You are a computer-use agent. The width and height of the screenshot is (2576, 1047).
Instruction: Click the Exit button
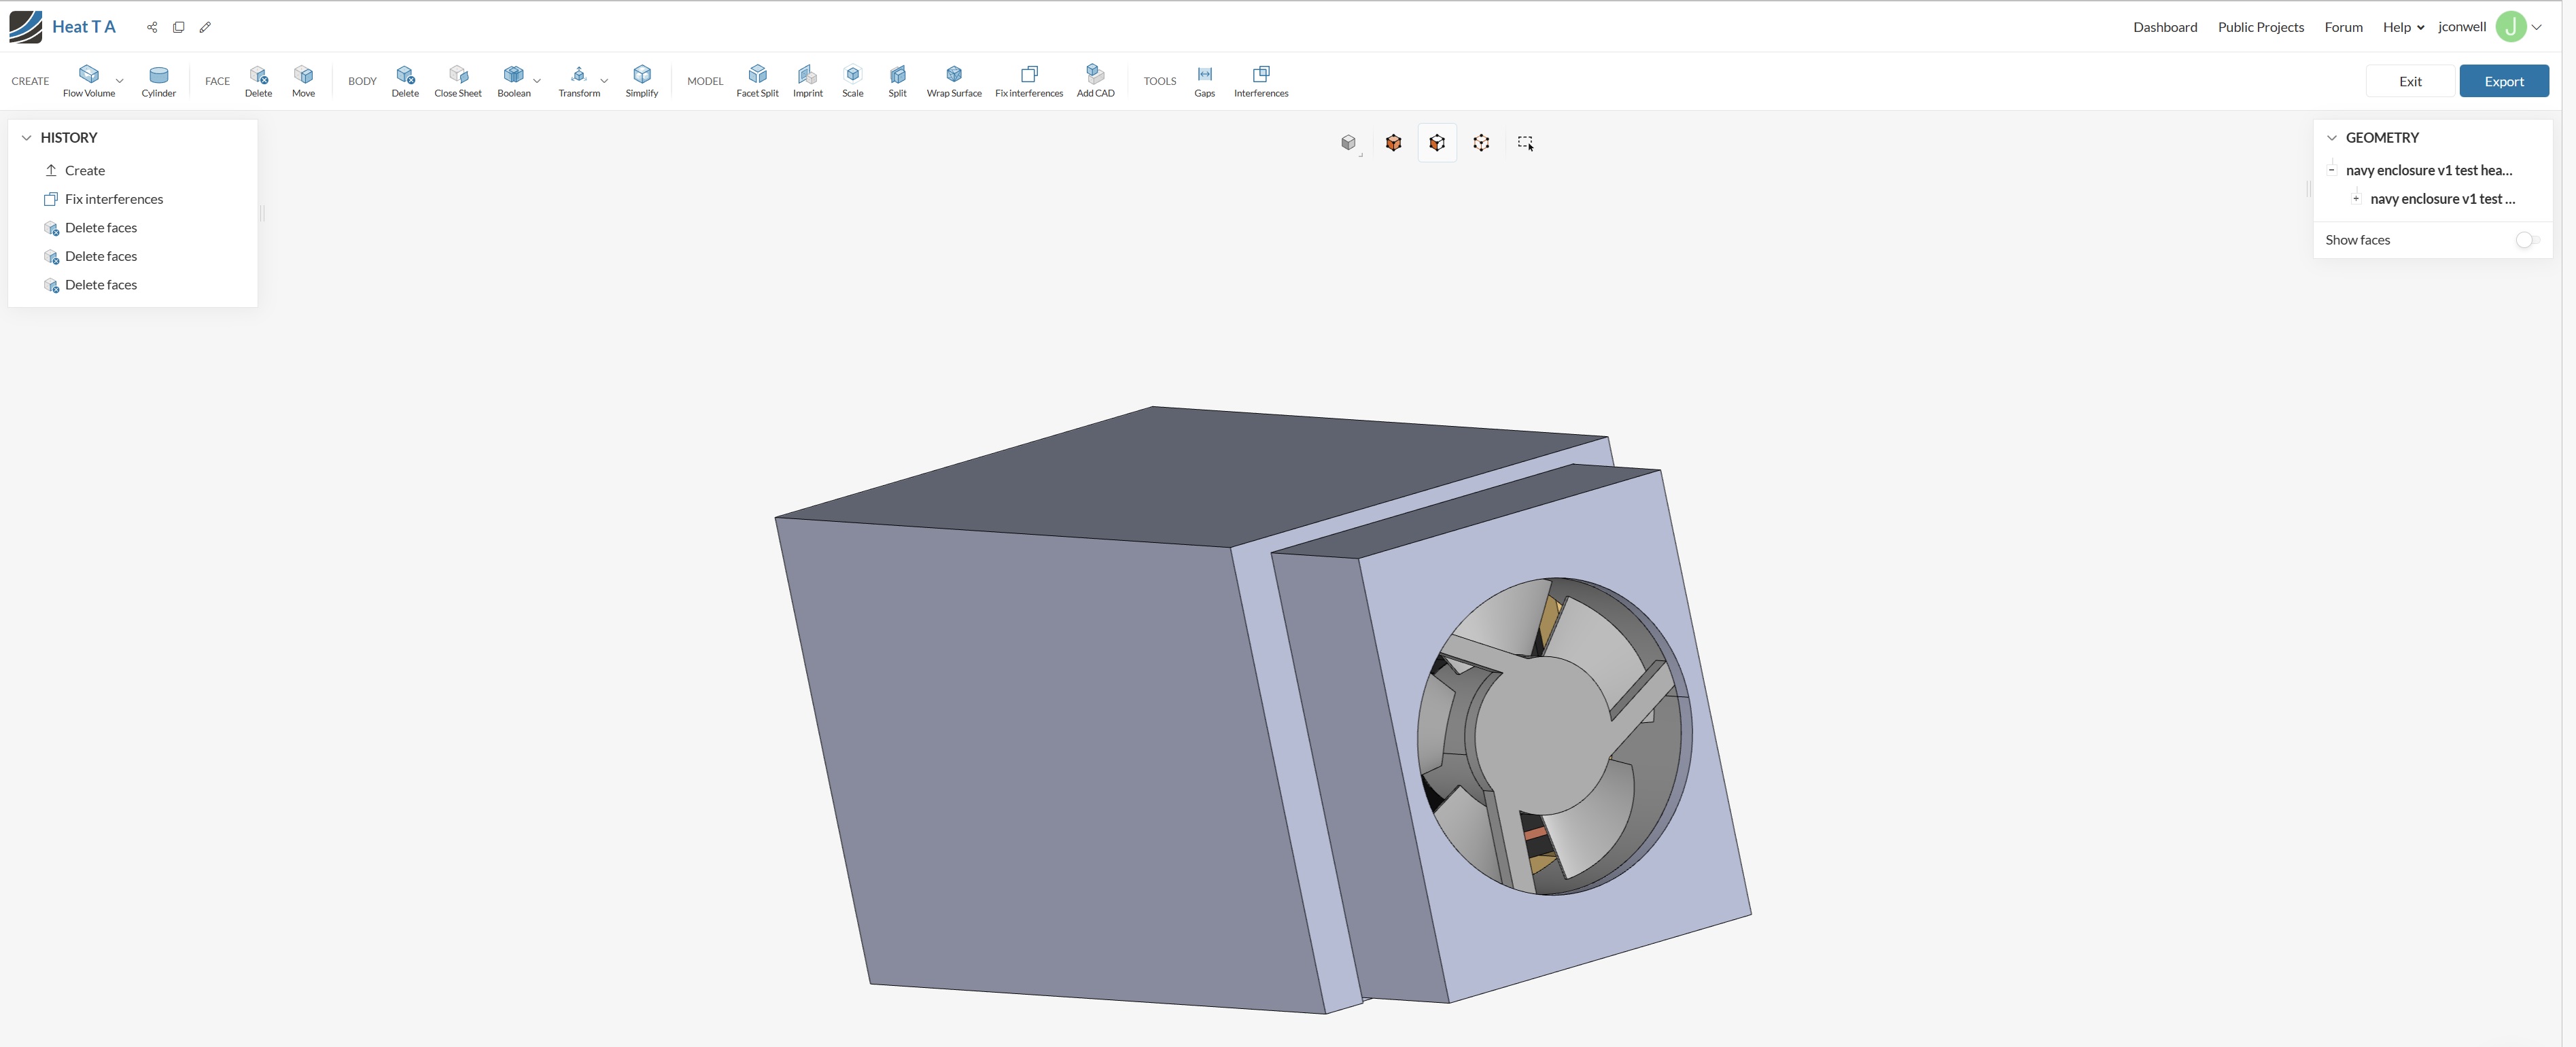[x=2410, y=81]
